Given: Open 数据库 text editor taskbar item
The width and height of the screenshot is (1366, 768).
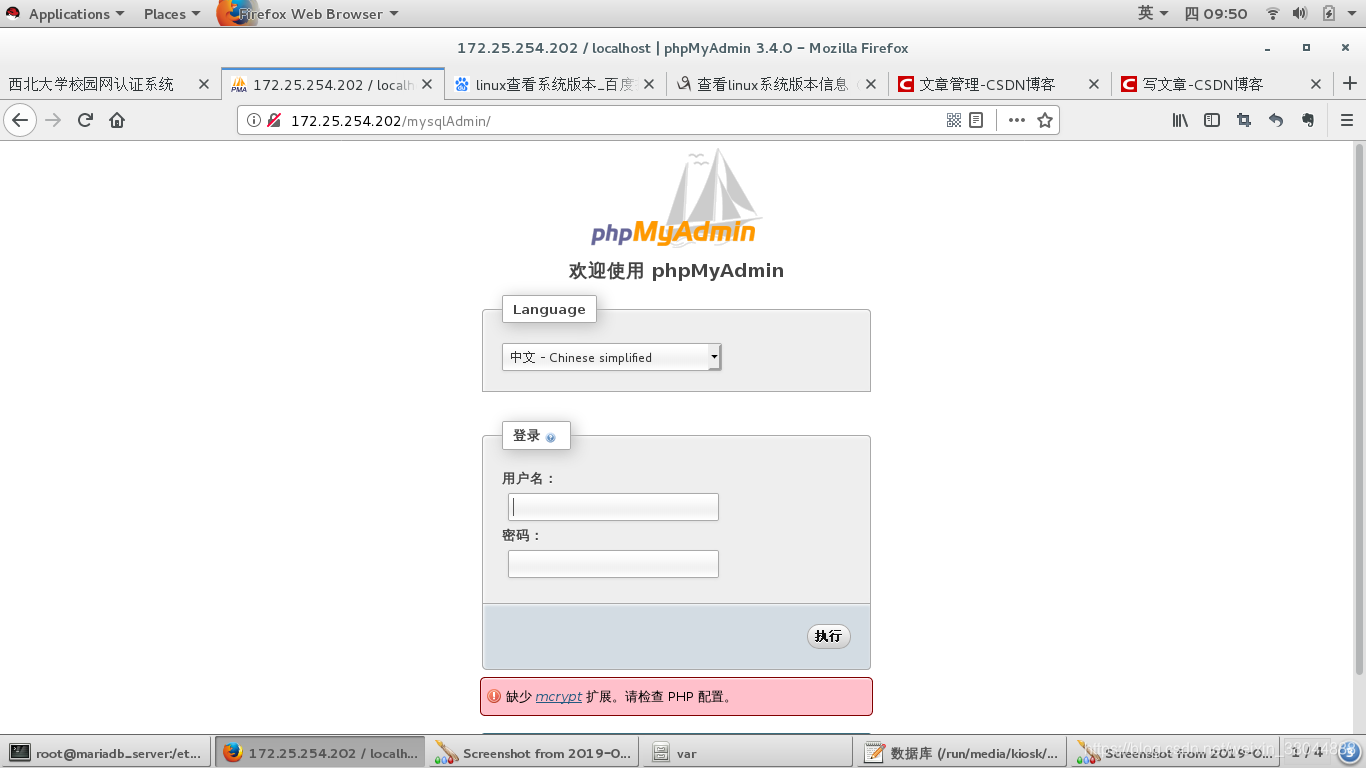Looking at the screenshot, I should [961, 753].
